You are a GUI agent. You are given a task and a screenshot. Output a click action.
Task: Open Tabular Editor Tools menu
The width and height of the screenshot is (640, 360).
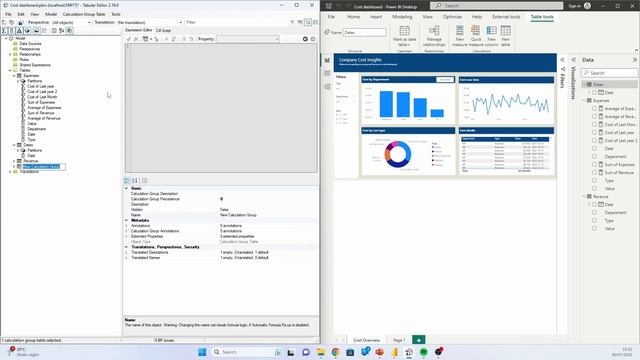coord(116,14)
